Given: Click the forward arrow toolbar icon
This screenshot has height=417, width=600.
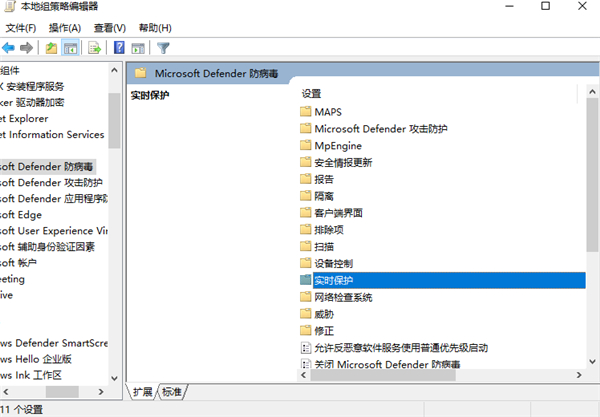Looking at the screenshot, I should tap(26, 47).
